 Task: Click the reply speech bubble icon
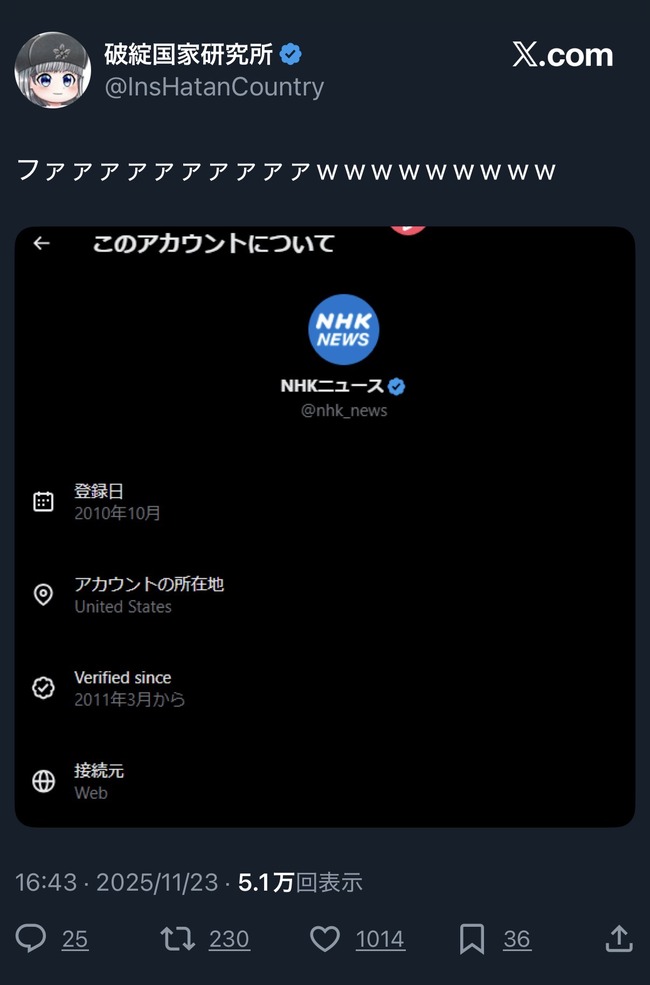pyautogui.click(x=31, y=939)
